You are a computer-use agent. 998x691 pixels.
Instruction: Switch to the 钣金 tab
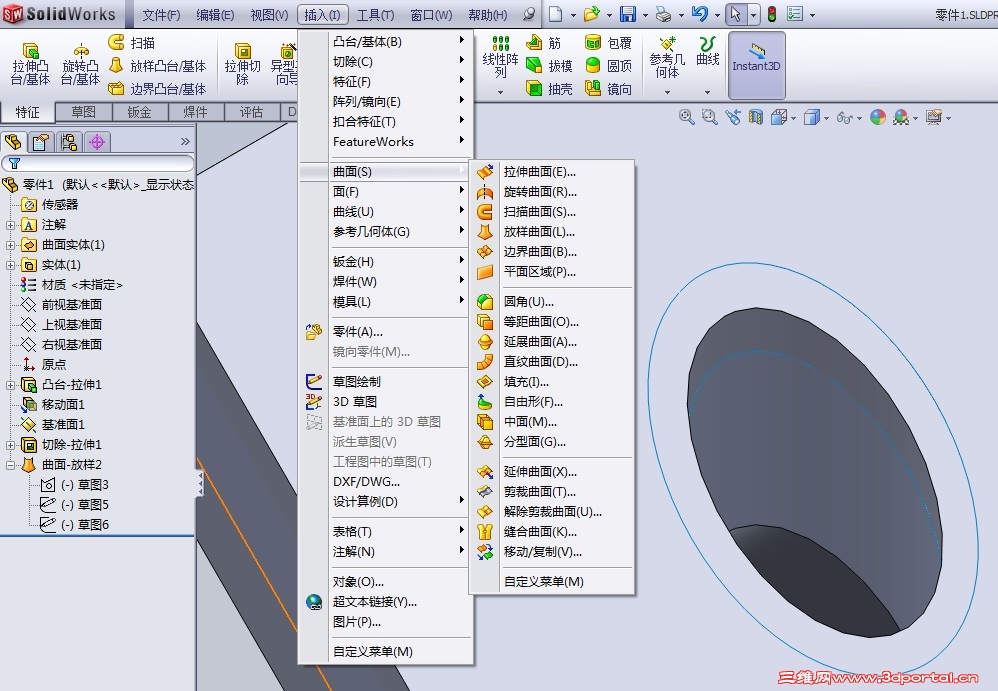pos(139,113)
